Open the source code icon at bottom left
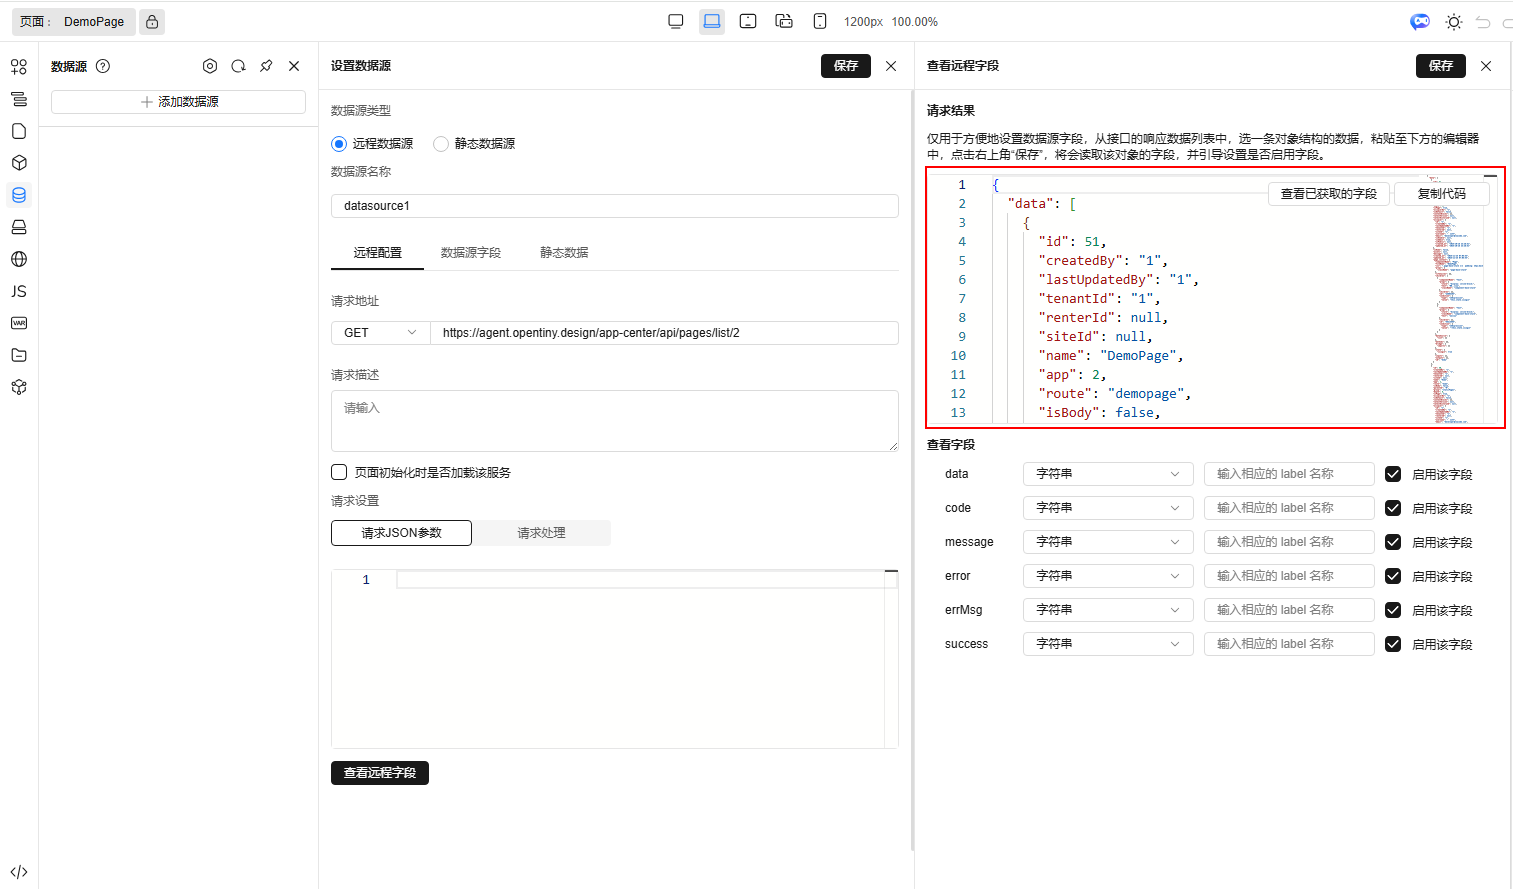The width and height of the screenshot is (1513, 889). point(19,872)
